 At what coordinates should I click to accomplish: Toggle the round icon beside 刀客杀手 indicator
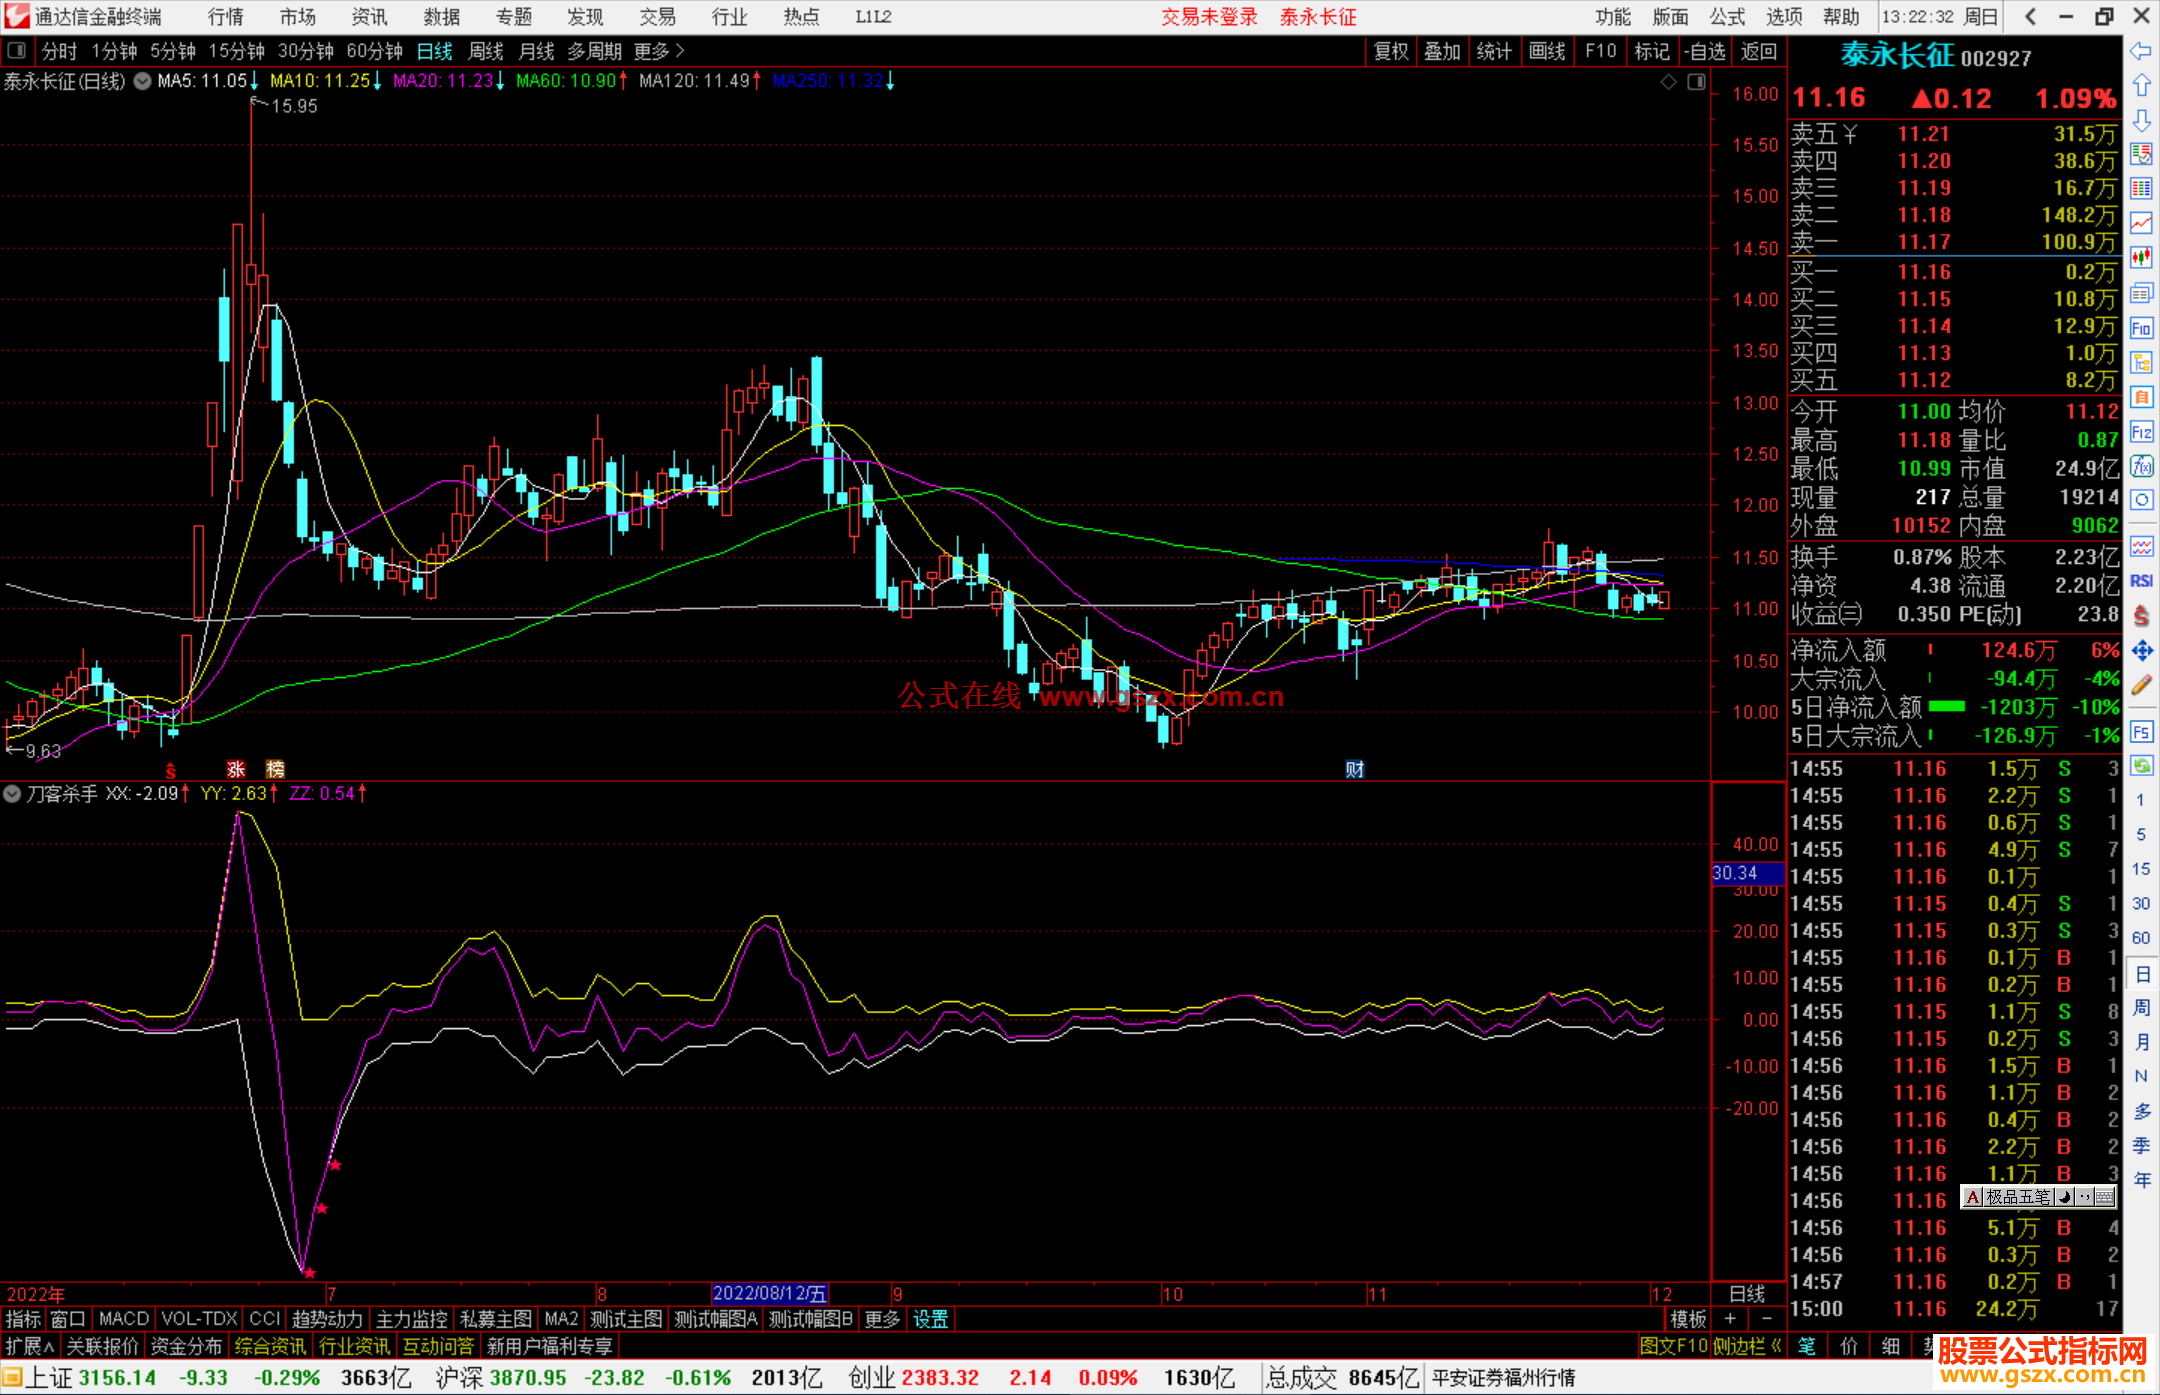click(x=12, y=794)
